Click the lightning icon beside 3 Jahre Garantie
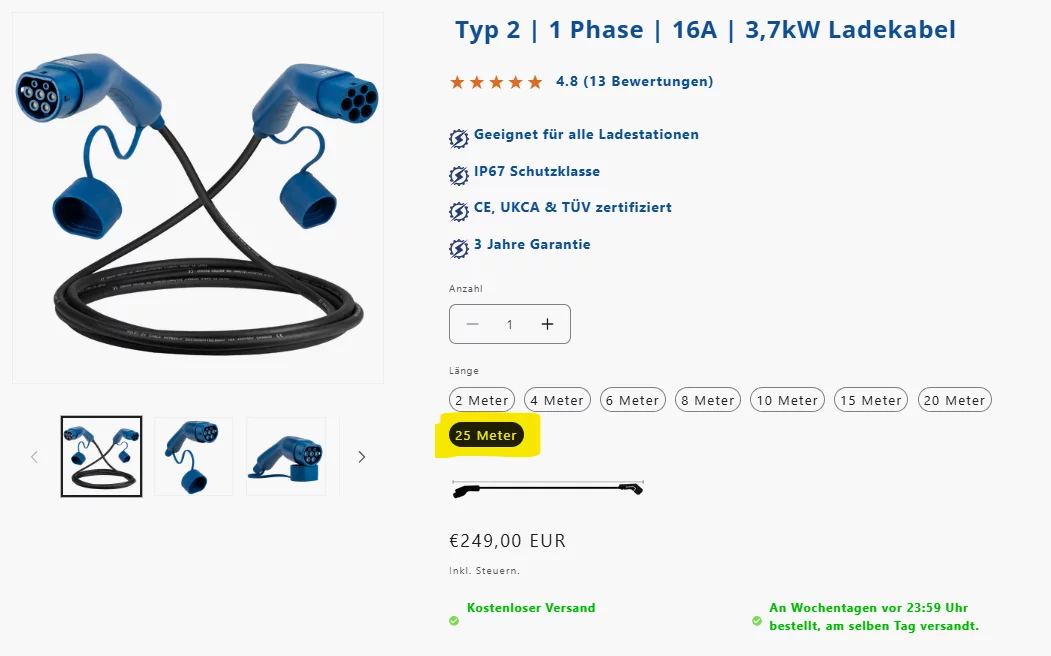1051x656 pixels. (x=458, y=249)
